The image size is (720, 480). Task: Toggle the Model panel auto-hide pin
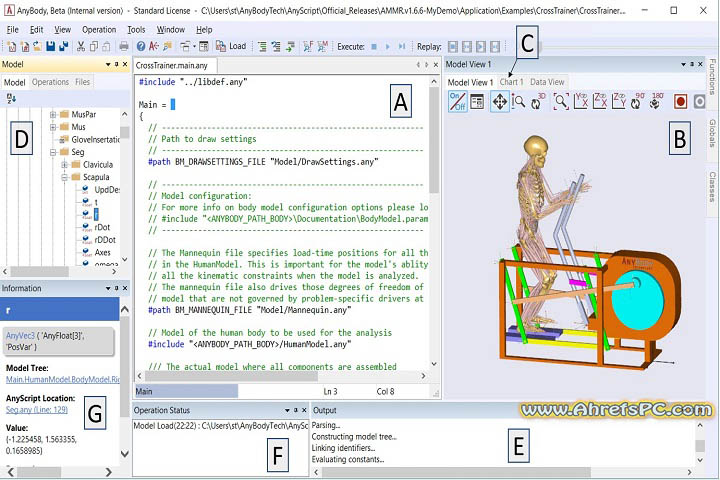[x=117, y=64]
